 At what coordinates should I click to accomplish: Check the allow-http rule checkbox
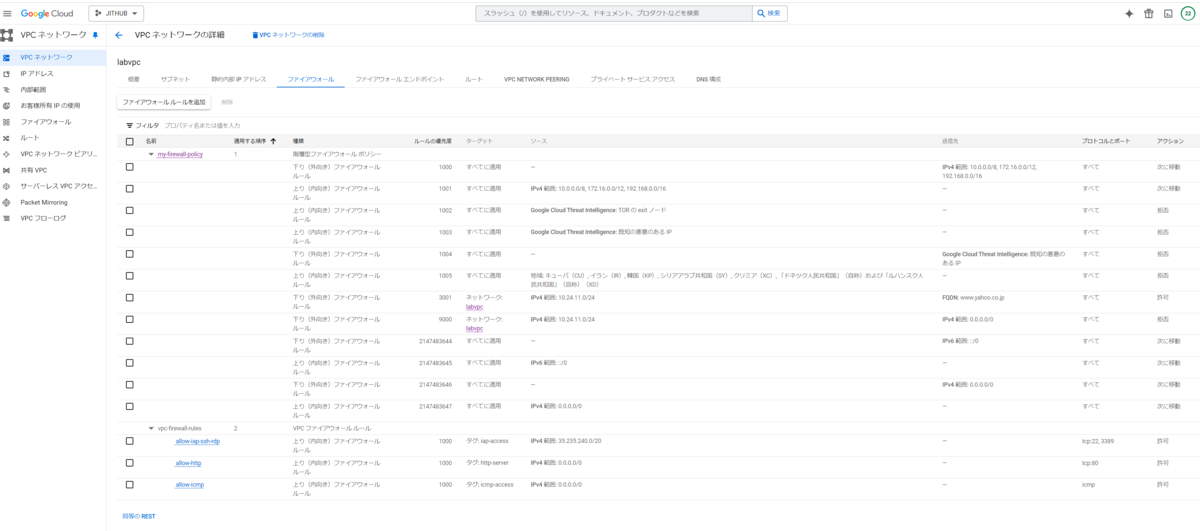[129, 463]
